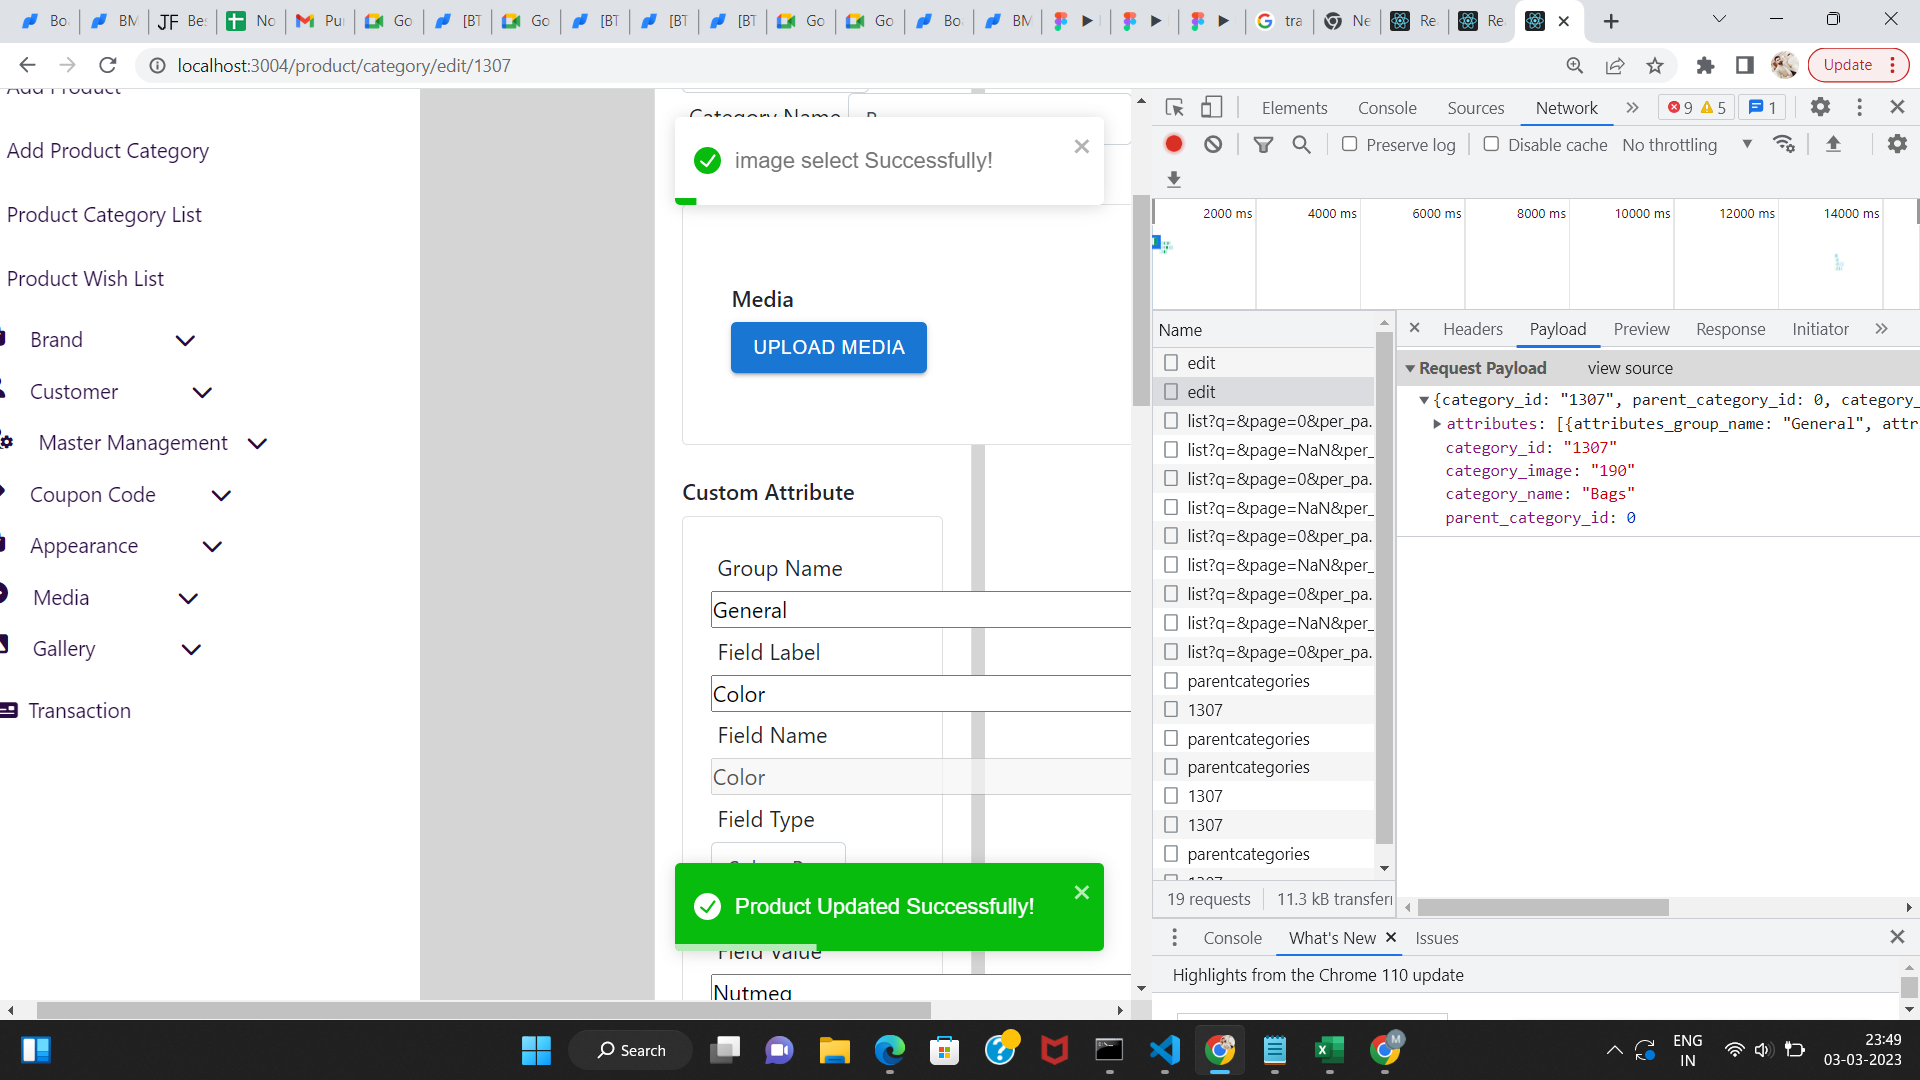1920x1080 pixels.
Task: Check first list?q=&page=NaN request checkbox
Action: 1171,450
